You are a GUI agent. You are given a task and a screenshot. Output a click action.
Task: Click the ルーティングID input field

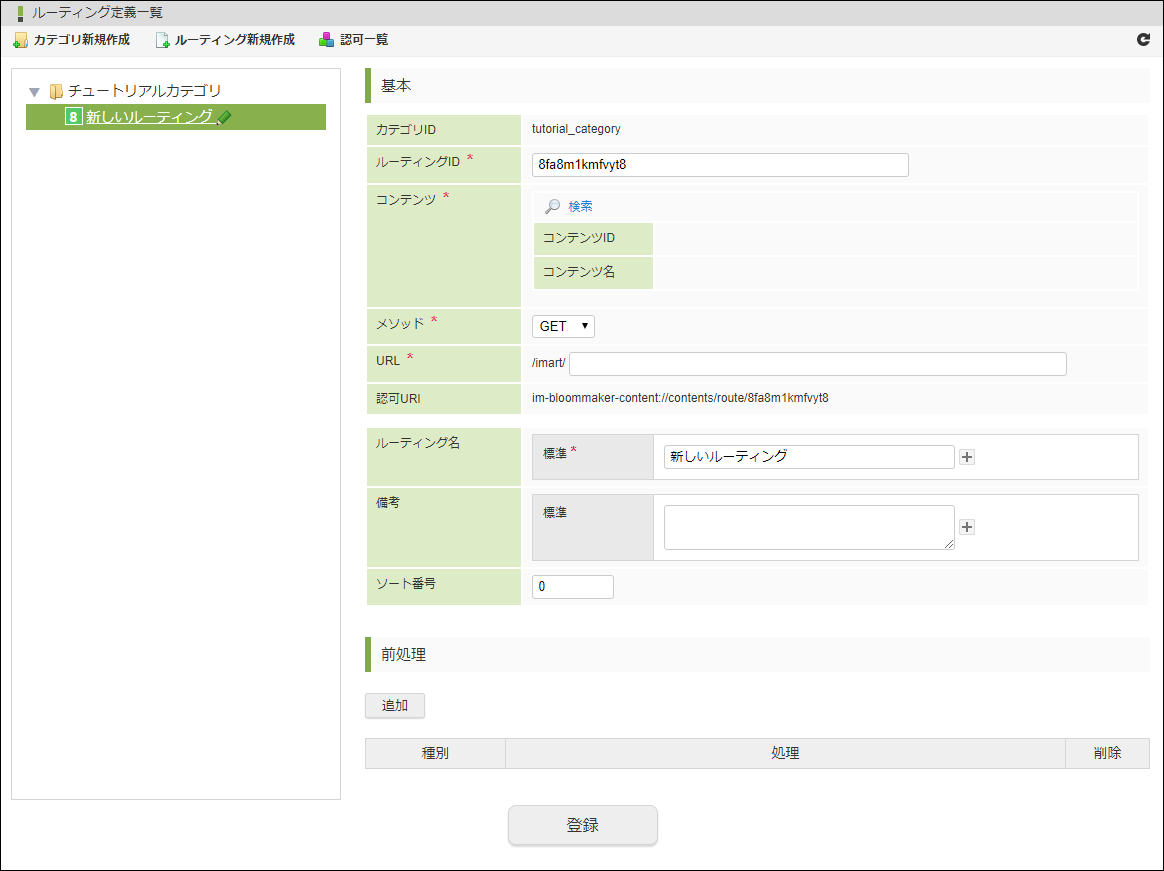click(x=720, y=165)
